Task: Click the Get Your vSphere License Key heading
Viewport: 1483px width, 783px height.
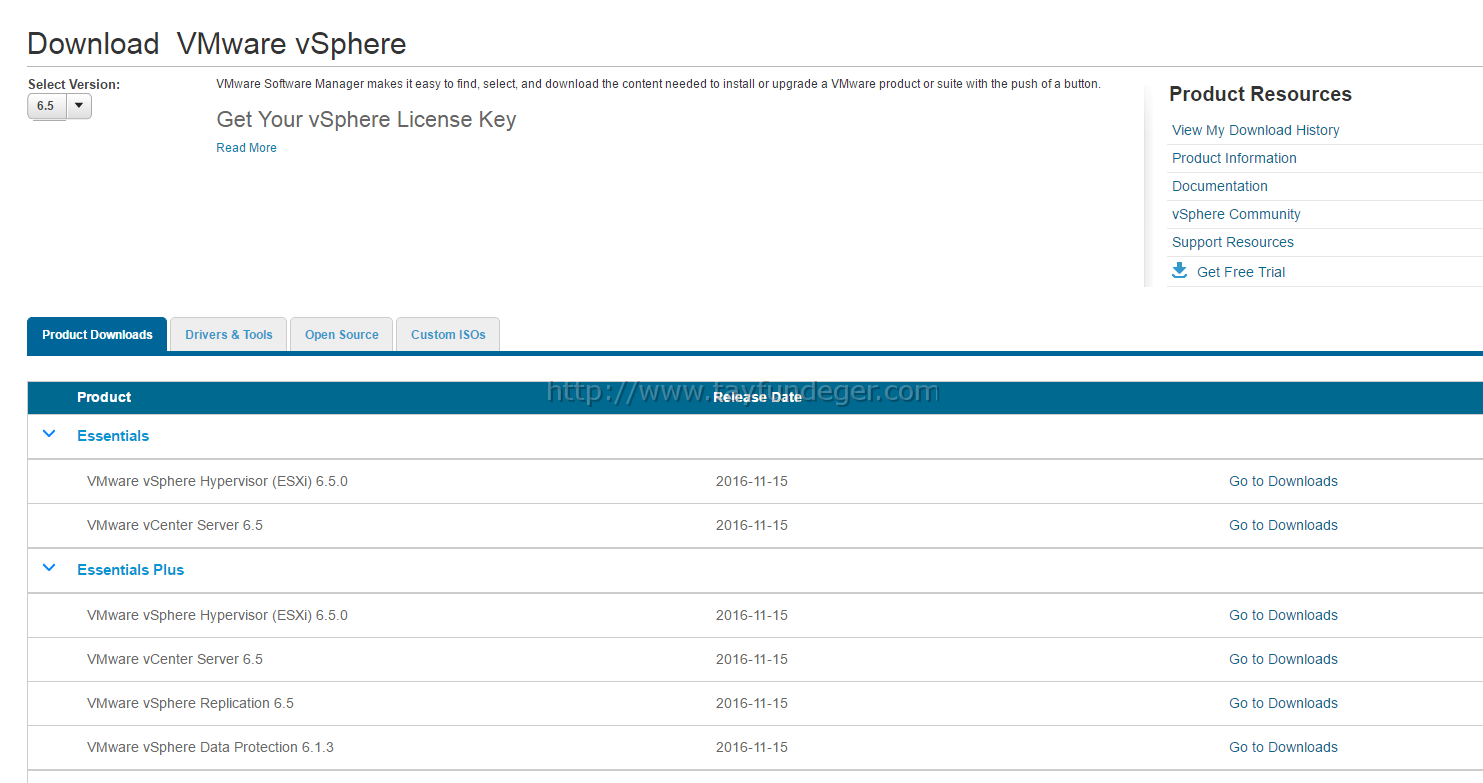Action: tap(366, 120)
